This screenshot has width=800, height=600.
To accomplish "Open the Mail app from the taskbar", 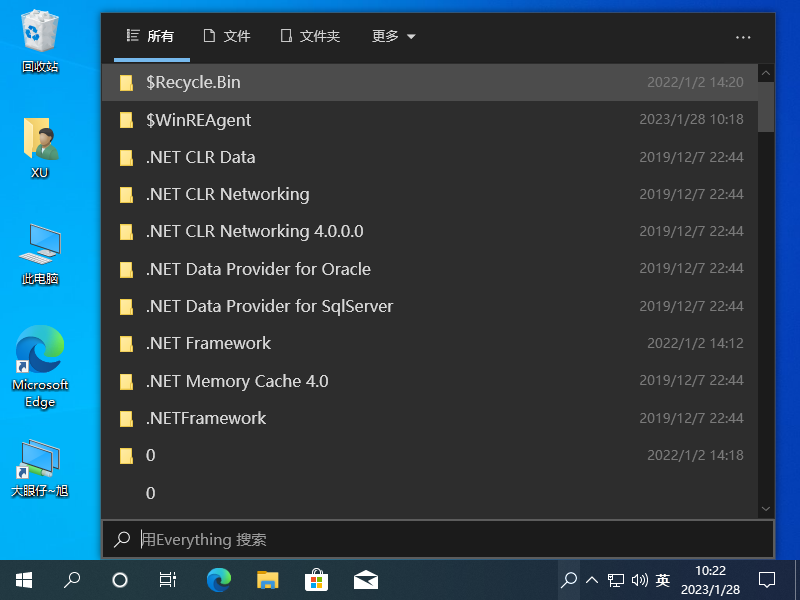I will (365, 580).
